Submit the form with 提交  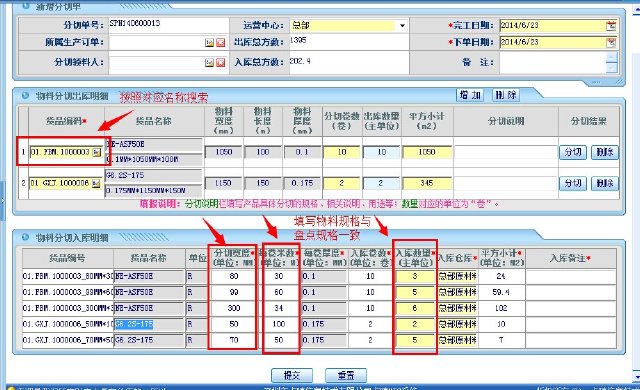pos(292,375)
